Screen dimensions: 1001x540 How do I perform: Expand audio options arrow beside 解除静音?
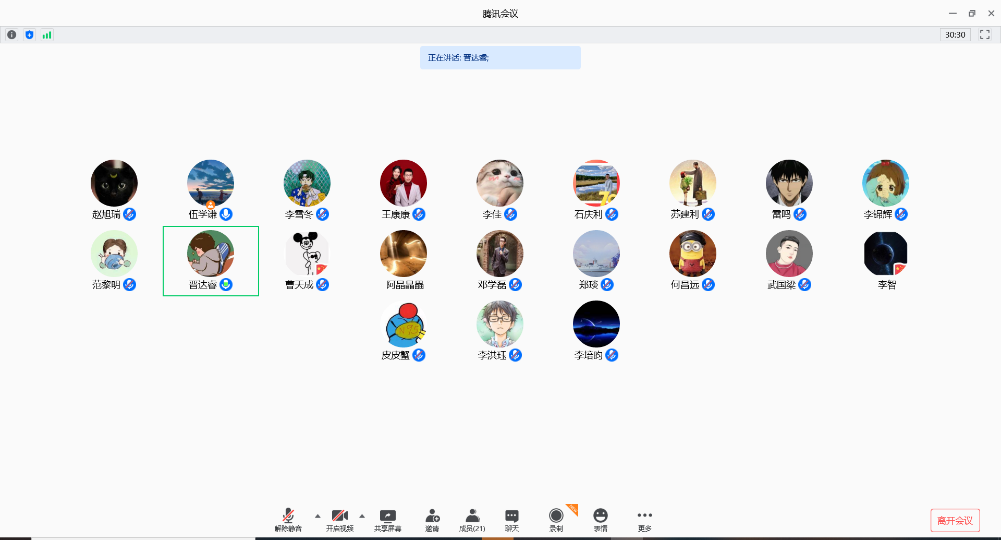318,516
